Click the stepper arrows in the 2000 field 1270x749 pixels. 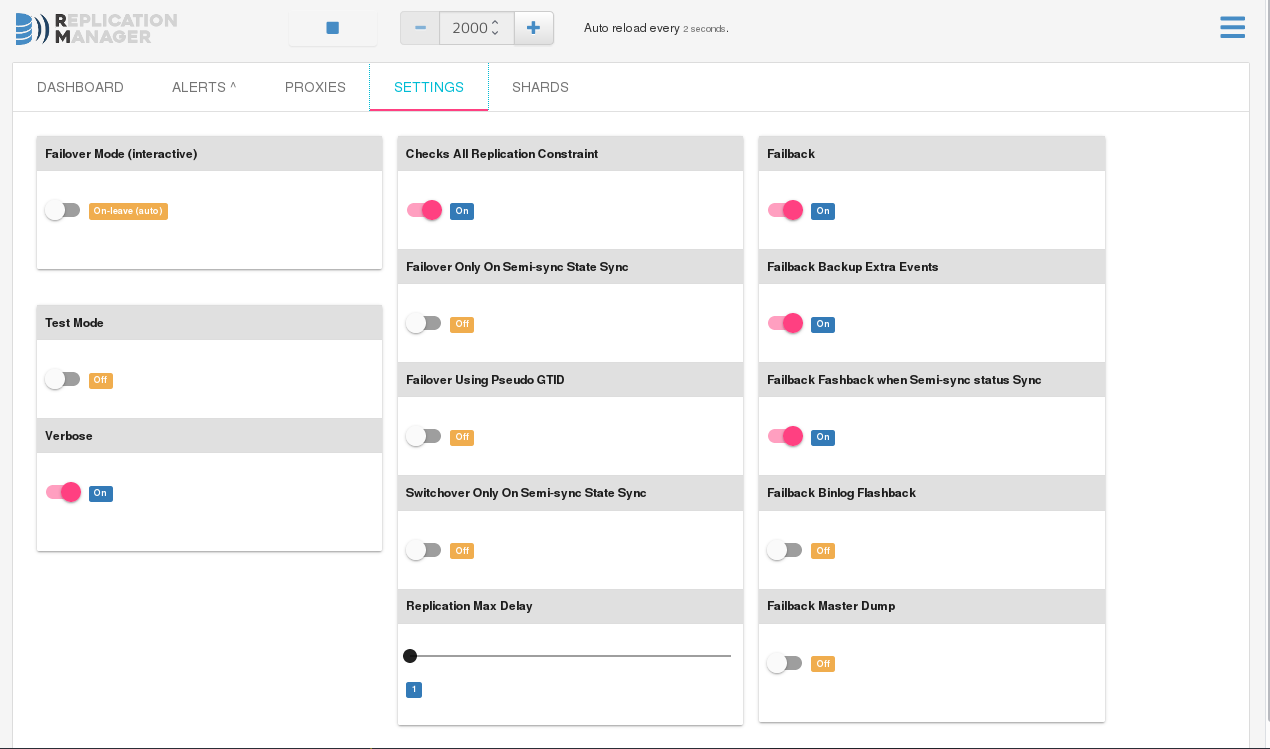click(x=495, y=28)
